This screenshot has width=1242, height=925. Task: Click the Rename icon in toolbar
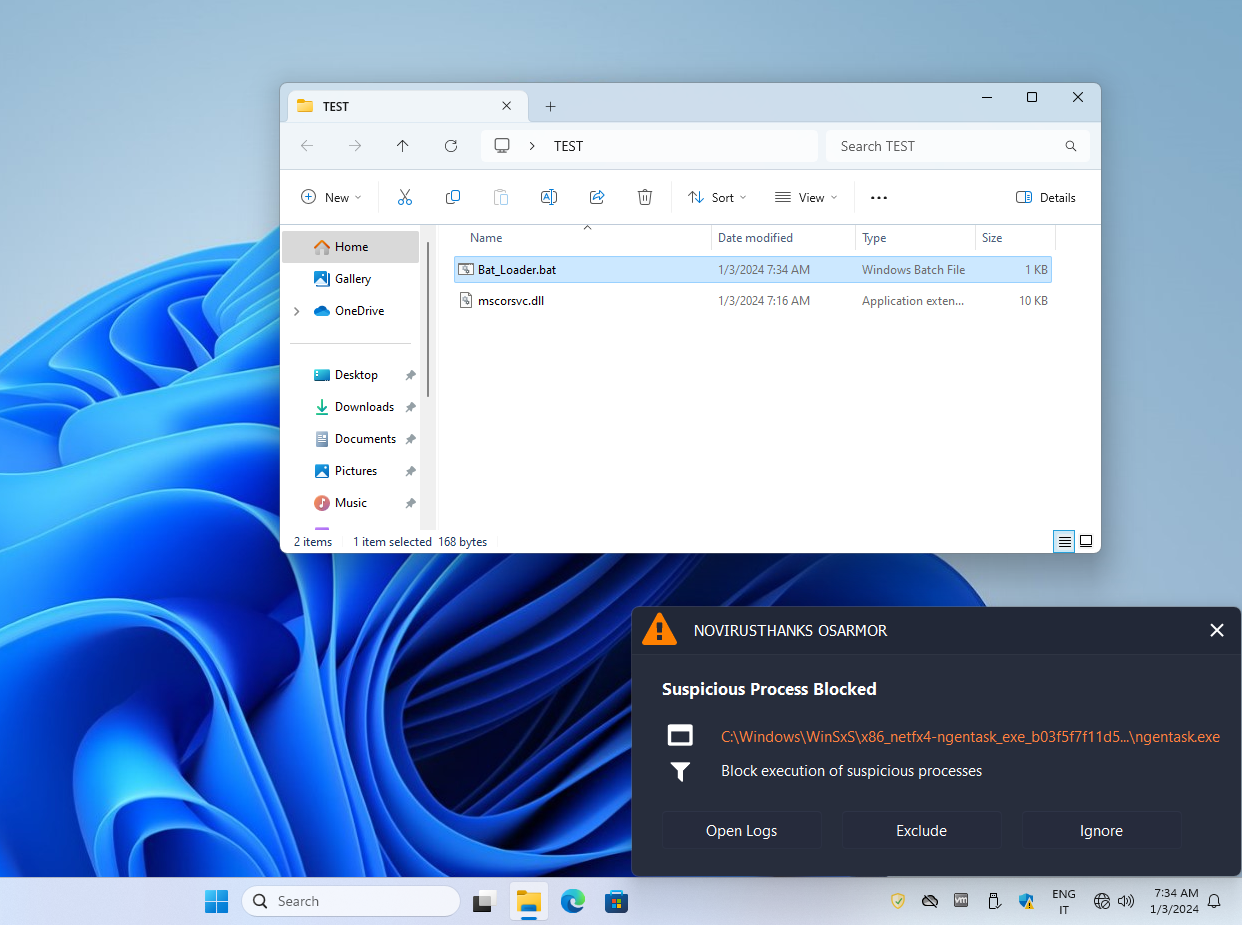tap(548, 197)
